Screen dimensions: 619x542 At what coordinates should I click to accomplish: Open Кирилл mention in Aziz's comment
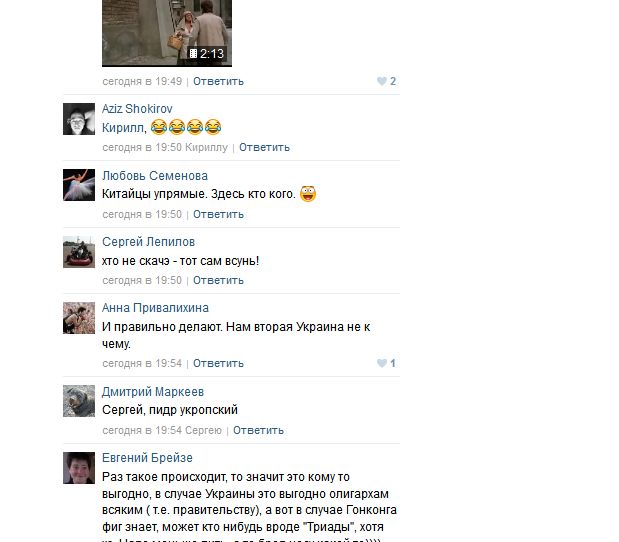tap(124, 128)
